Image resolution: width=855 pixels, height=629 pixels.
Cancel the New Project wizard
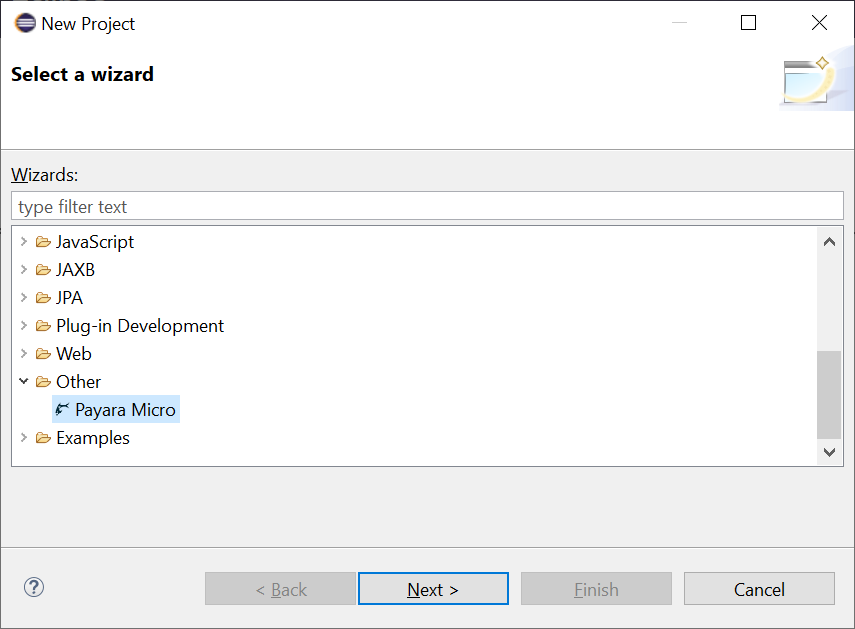(759, 589)
